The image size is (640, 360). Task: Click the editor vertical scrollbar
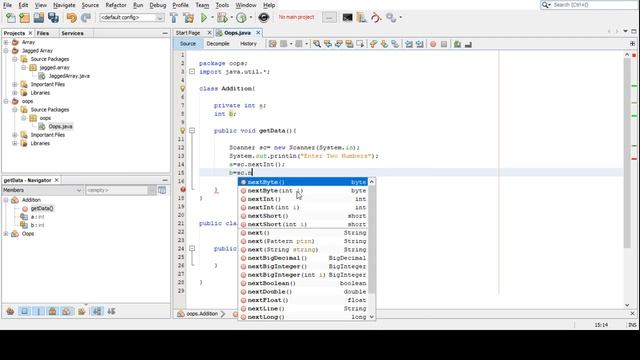point(627,153)
